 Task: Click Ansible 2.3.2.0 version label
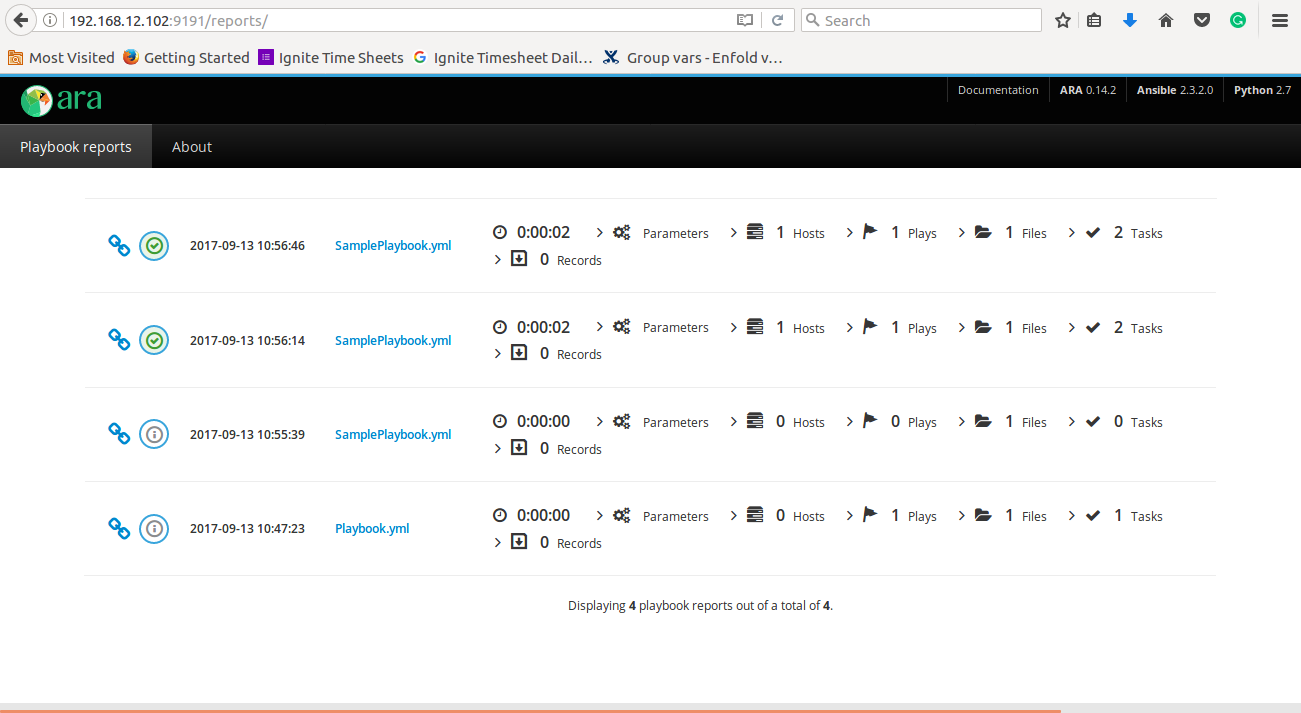[x=1175, y=90]
